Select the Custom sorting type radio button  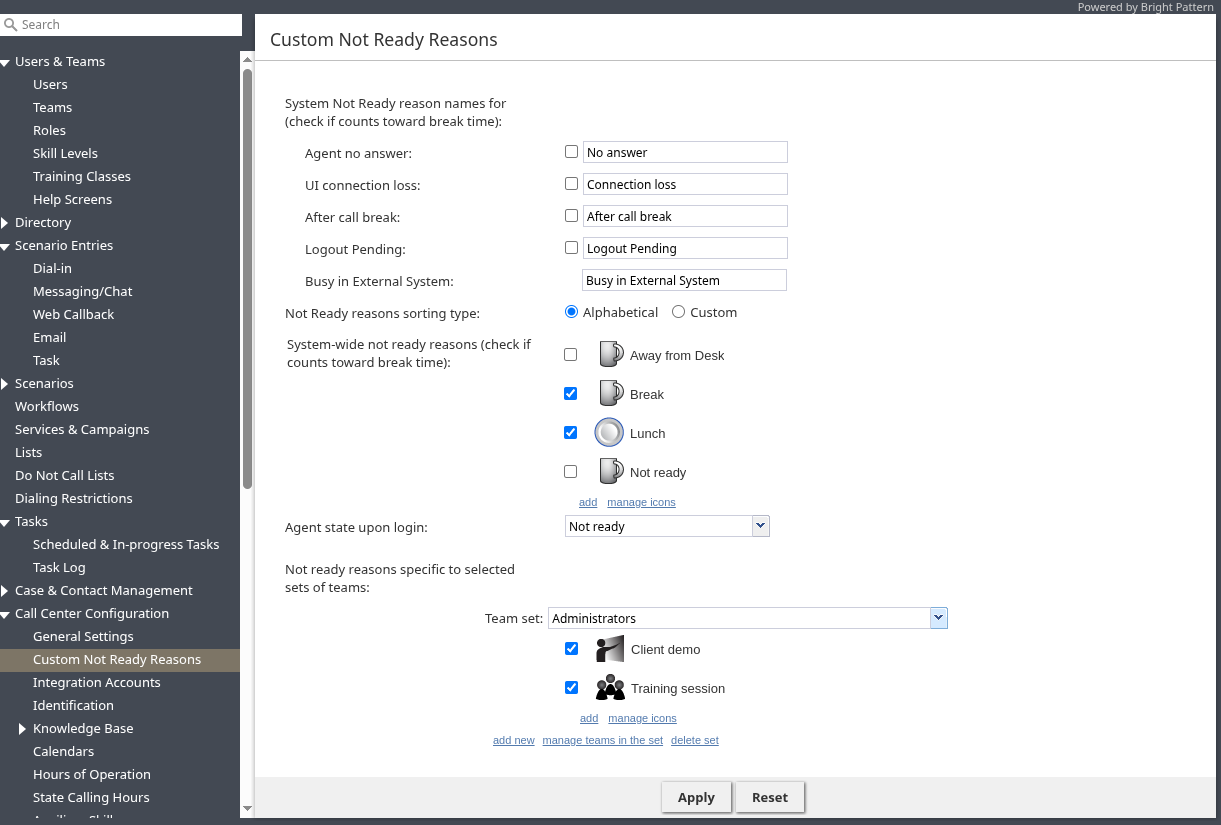tap(678, 312)
